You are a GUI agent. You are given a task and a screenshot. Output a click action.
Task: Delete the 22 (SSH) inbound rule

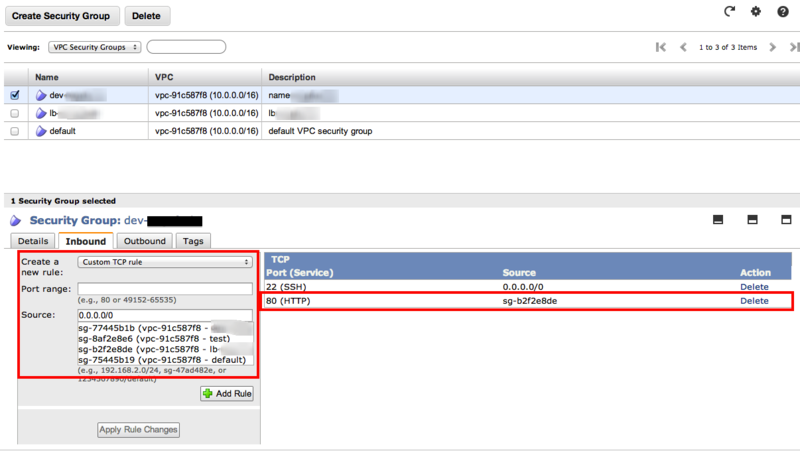(x=754, y=287)
